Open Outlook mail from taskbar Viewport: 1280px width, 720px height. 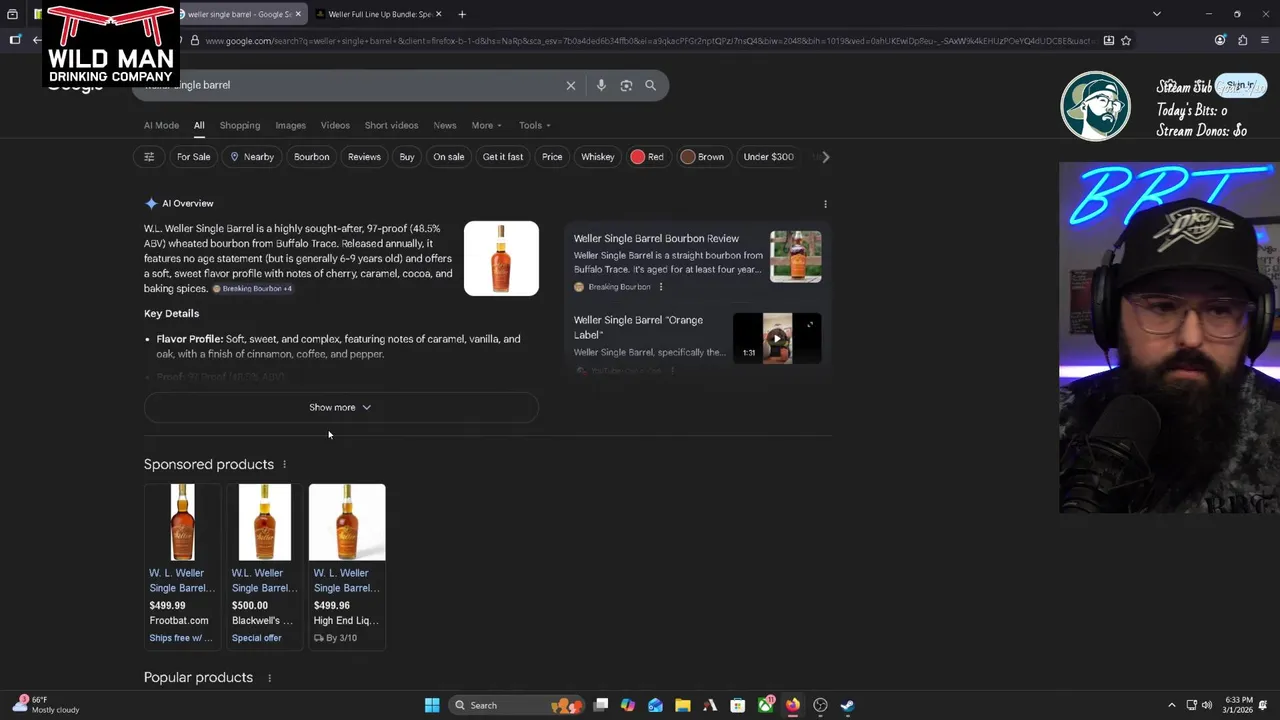coord(655,705)
